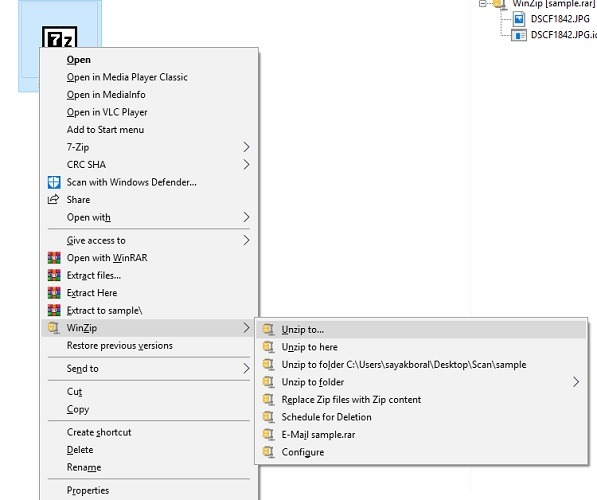Viewport: 597px width, 500px height.
Task: Click the Windows Defender shield icon
Action: (x=54, y=182)
